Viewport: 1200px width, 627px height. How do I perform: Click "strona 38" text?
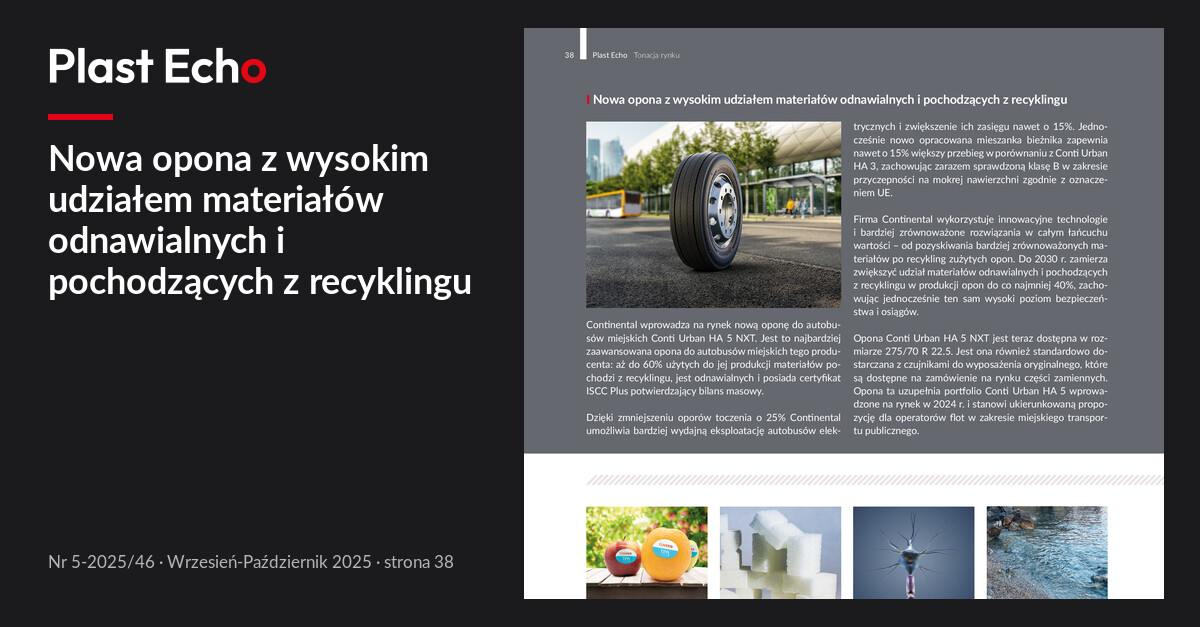(418, 562)
